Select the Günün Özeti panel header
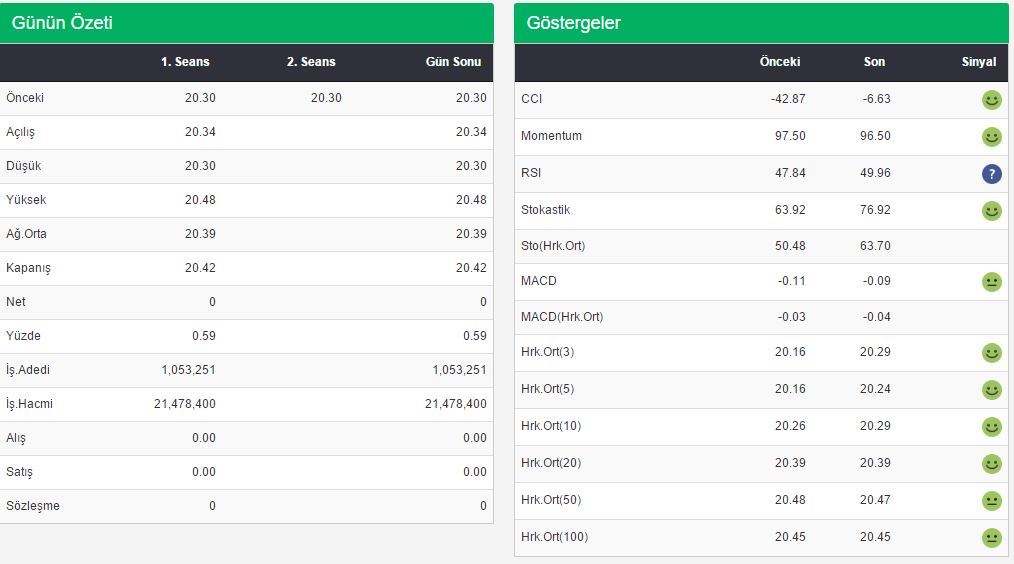1014x564 pixels. point(246,23)
